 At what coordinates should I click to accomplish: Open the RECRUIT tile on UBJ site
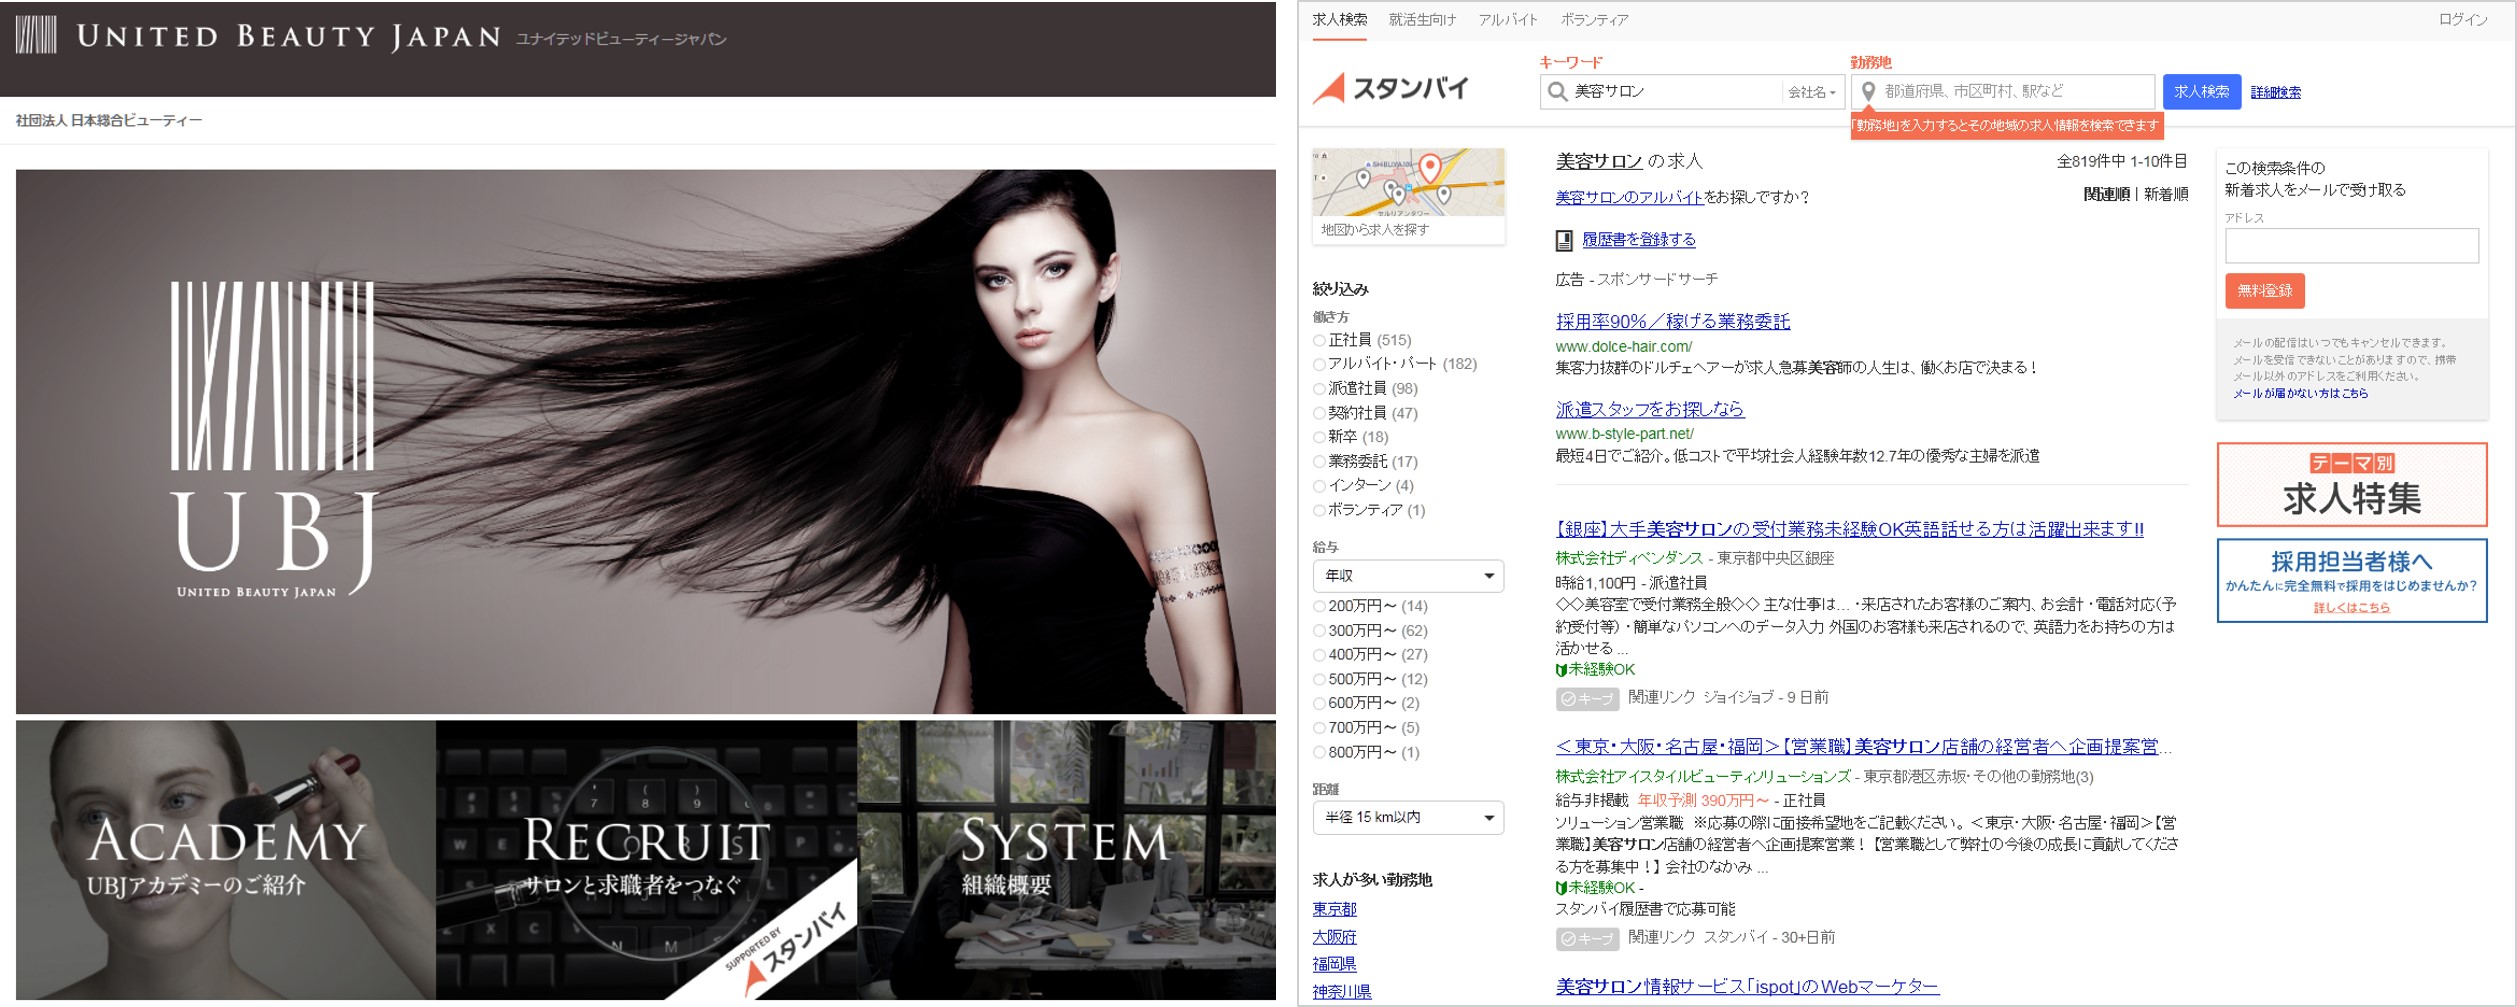(646, 860)
